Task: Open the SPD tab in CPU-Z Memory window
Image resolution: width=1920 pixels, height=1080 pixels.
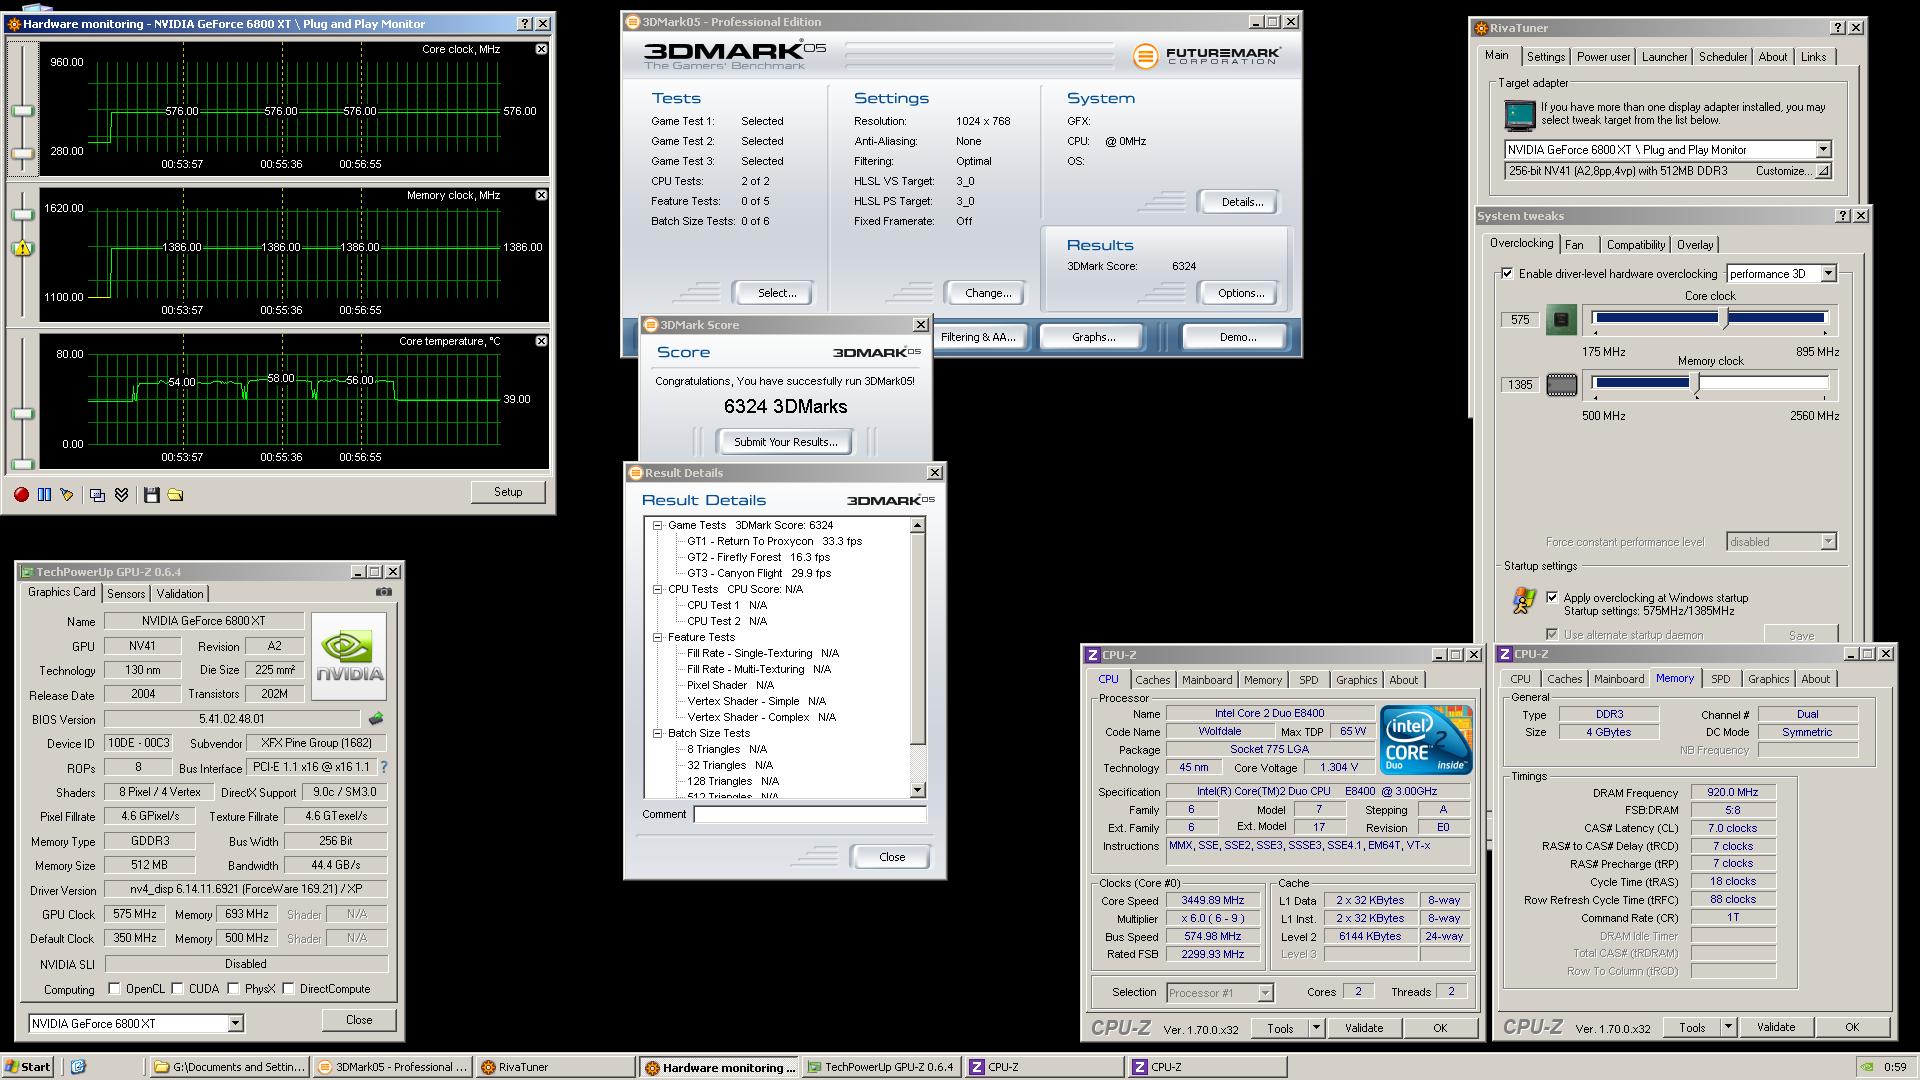Action: click(1720, 679)
